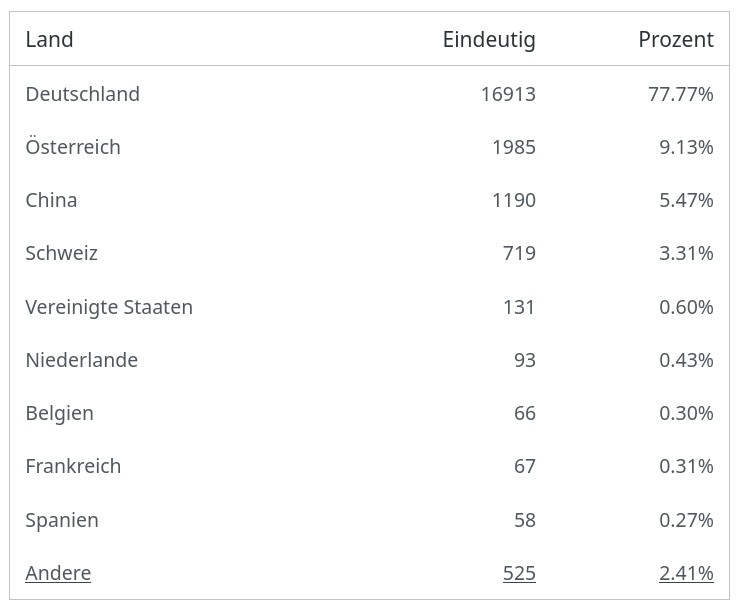The image size is (739, 608).
Task: Click the Prozent column header
Action: (x=676, y=39)
